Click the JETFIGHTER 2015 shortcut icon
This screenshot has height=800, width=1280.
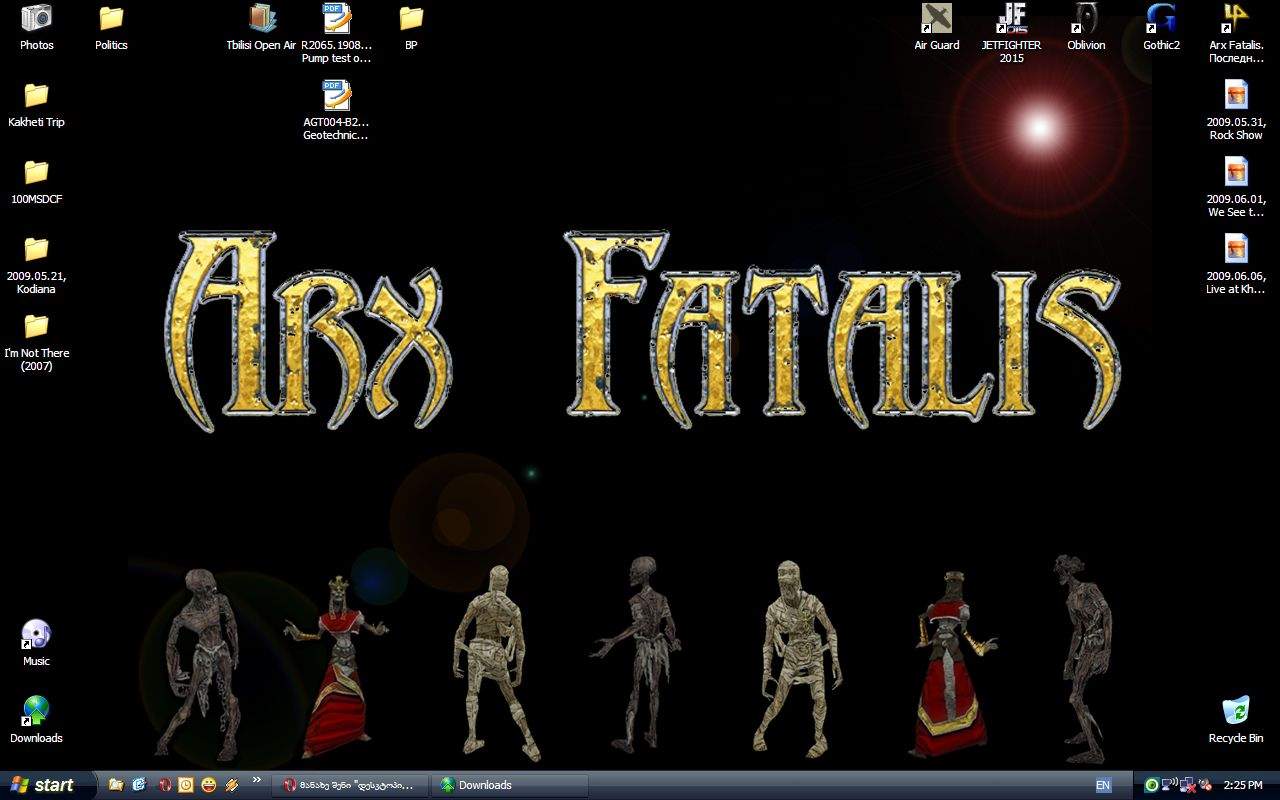(1011, 19)
